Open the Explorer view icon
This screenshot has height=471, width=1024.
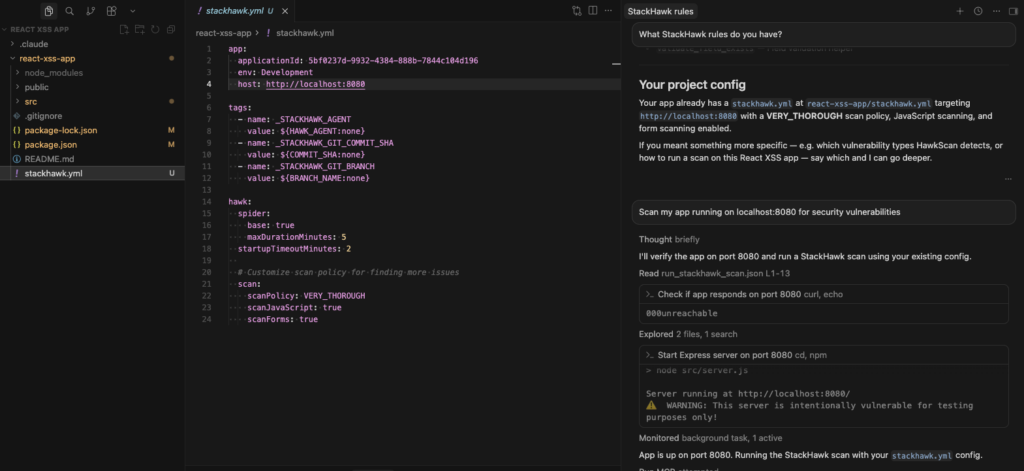pyautogui.click(x=48, y=11)
